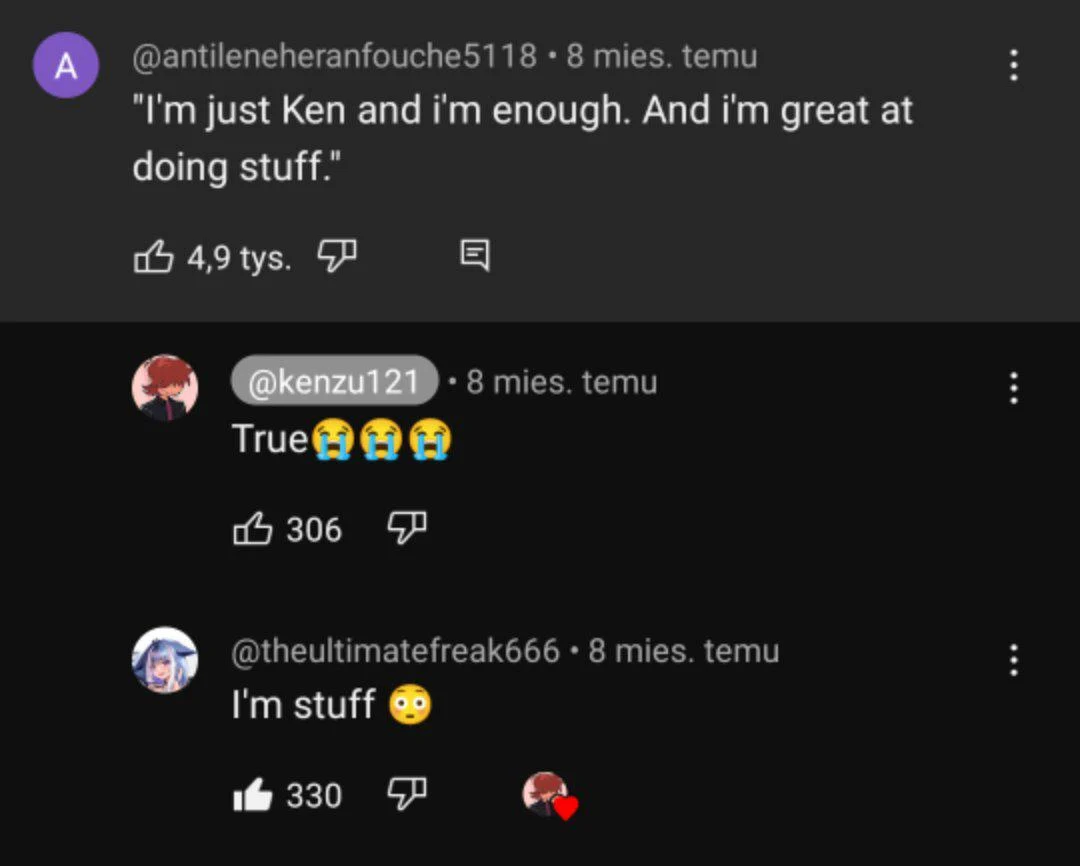This screenshot has height=866, width=1080.
Task: Remove like from "I'm stuff" reply
Action: [253, 796]
